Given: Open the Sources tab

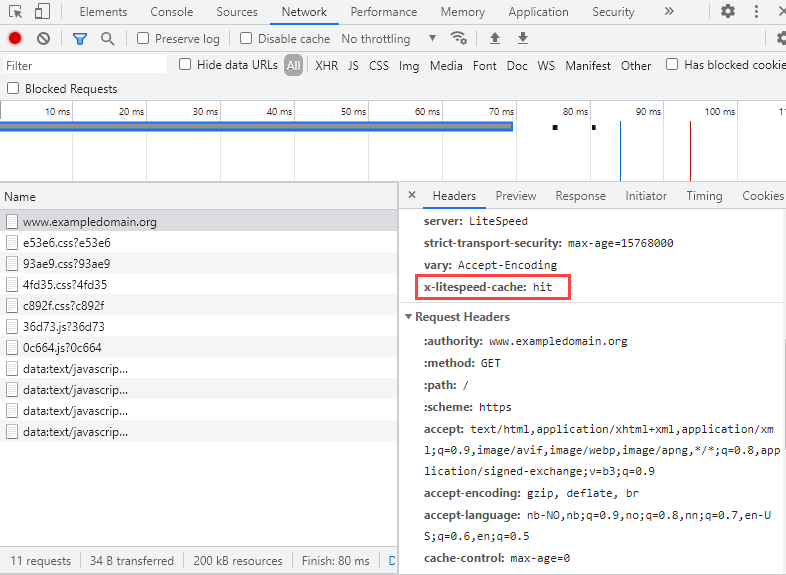Looking at the screenshot, I should coord(237,12).
